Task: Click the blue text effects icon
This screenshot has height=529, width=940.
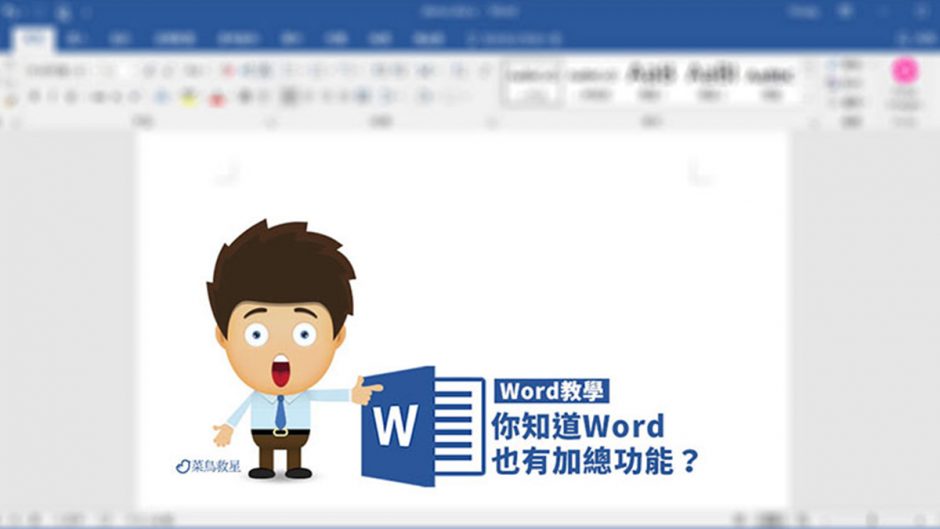Action: [160, 98]
